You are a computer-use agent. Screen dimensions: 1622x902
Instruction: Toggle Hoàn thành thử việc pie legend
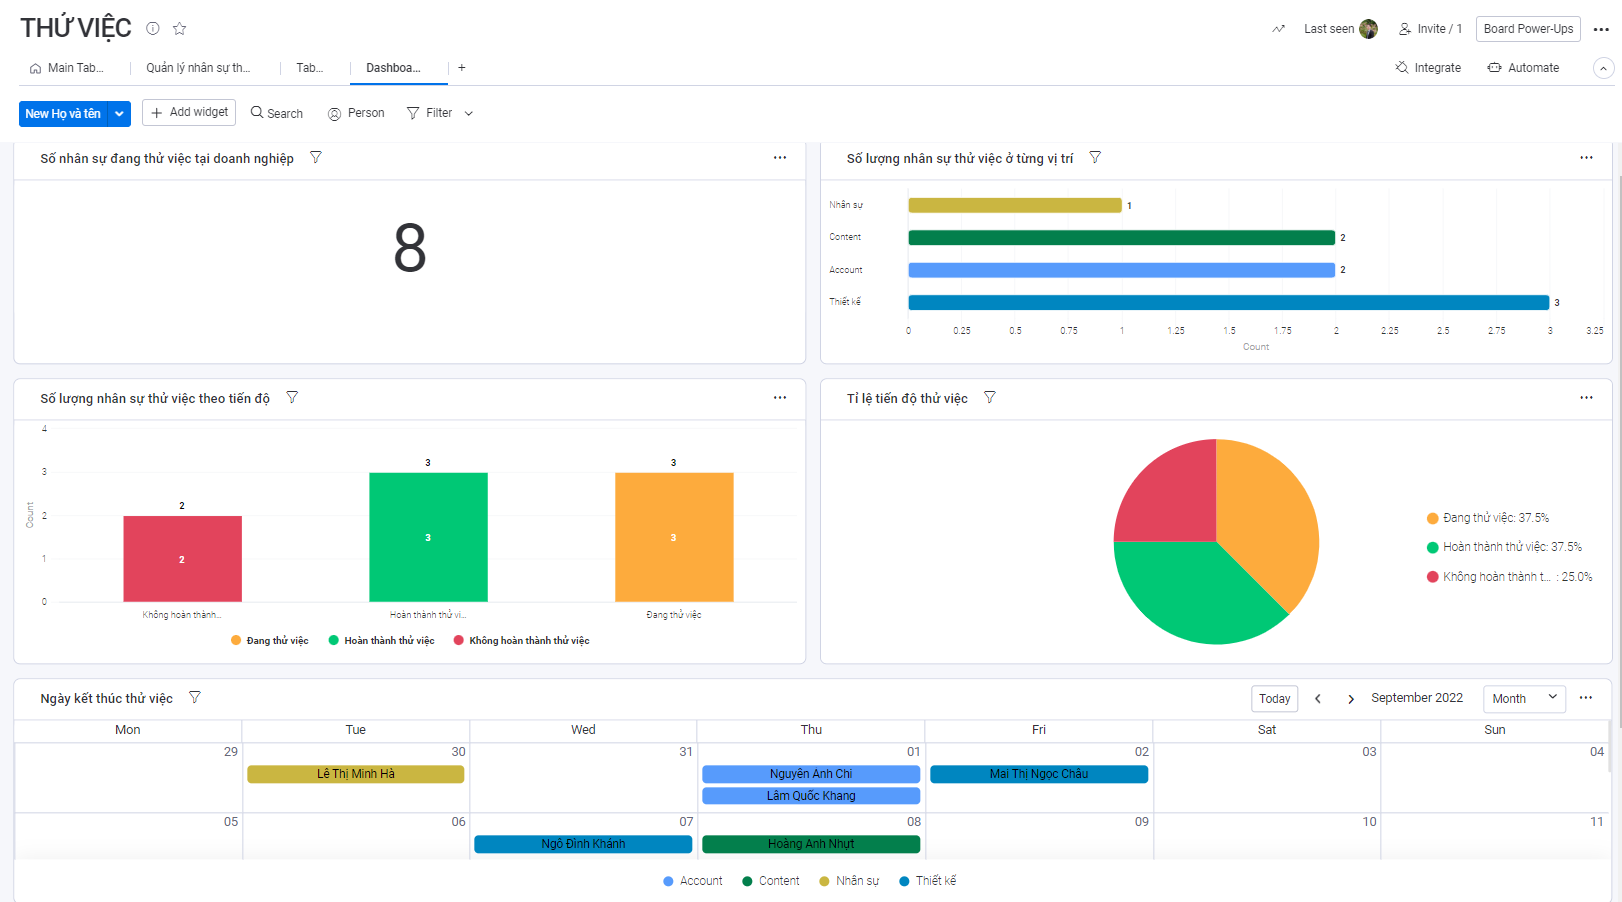(x=1503, y=547)
